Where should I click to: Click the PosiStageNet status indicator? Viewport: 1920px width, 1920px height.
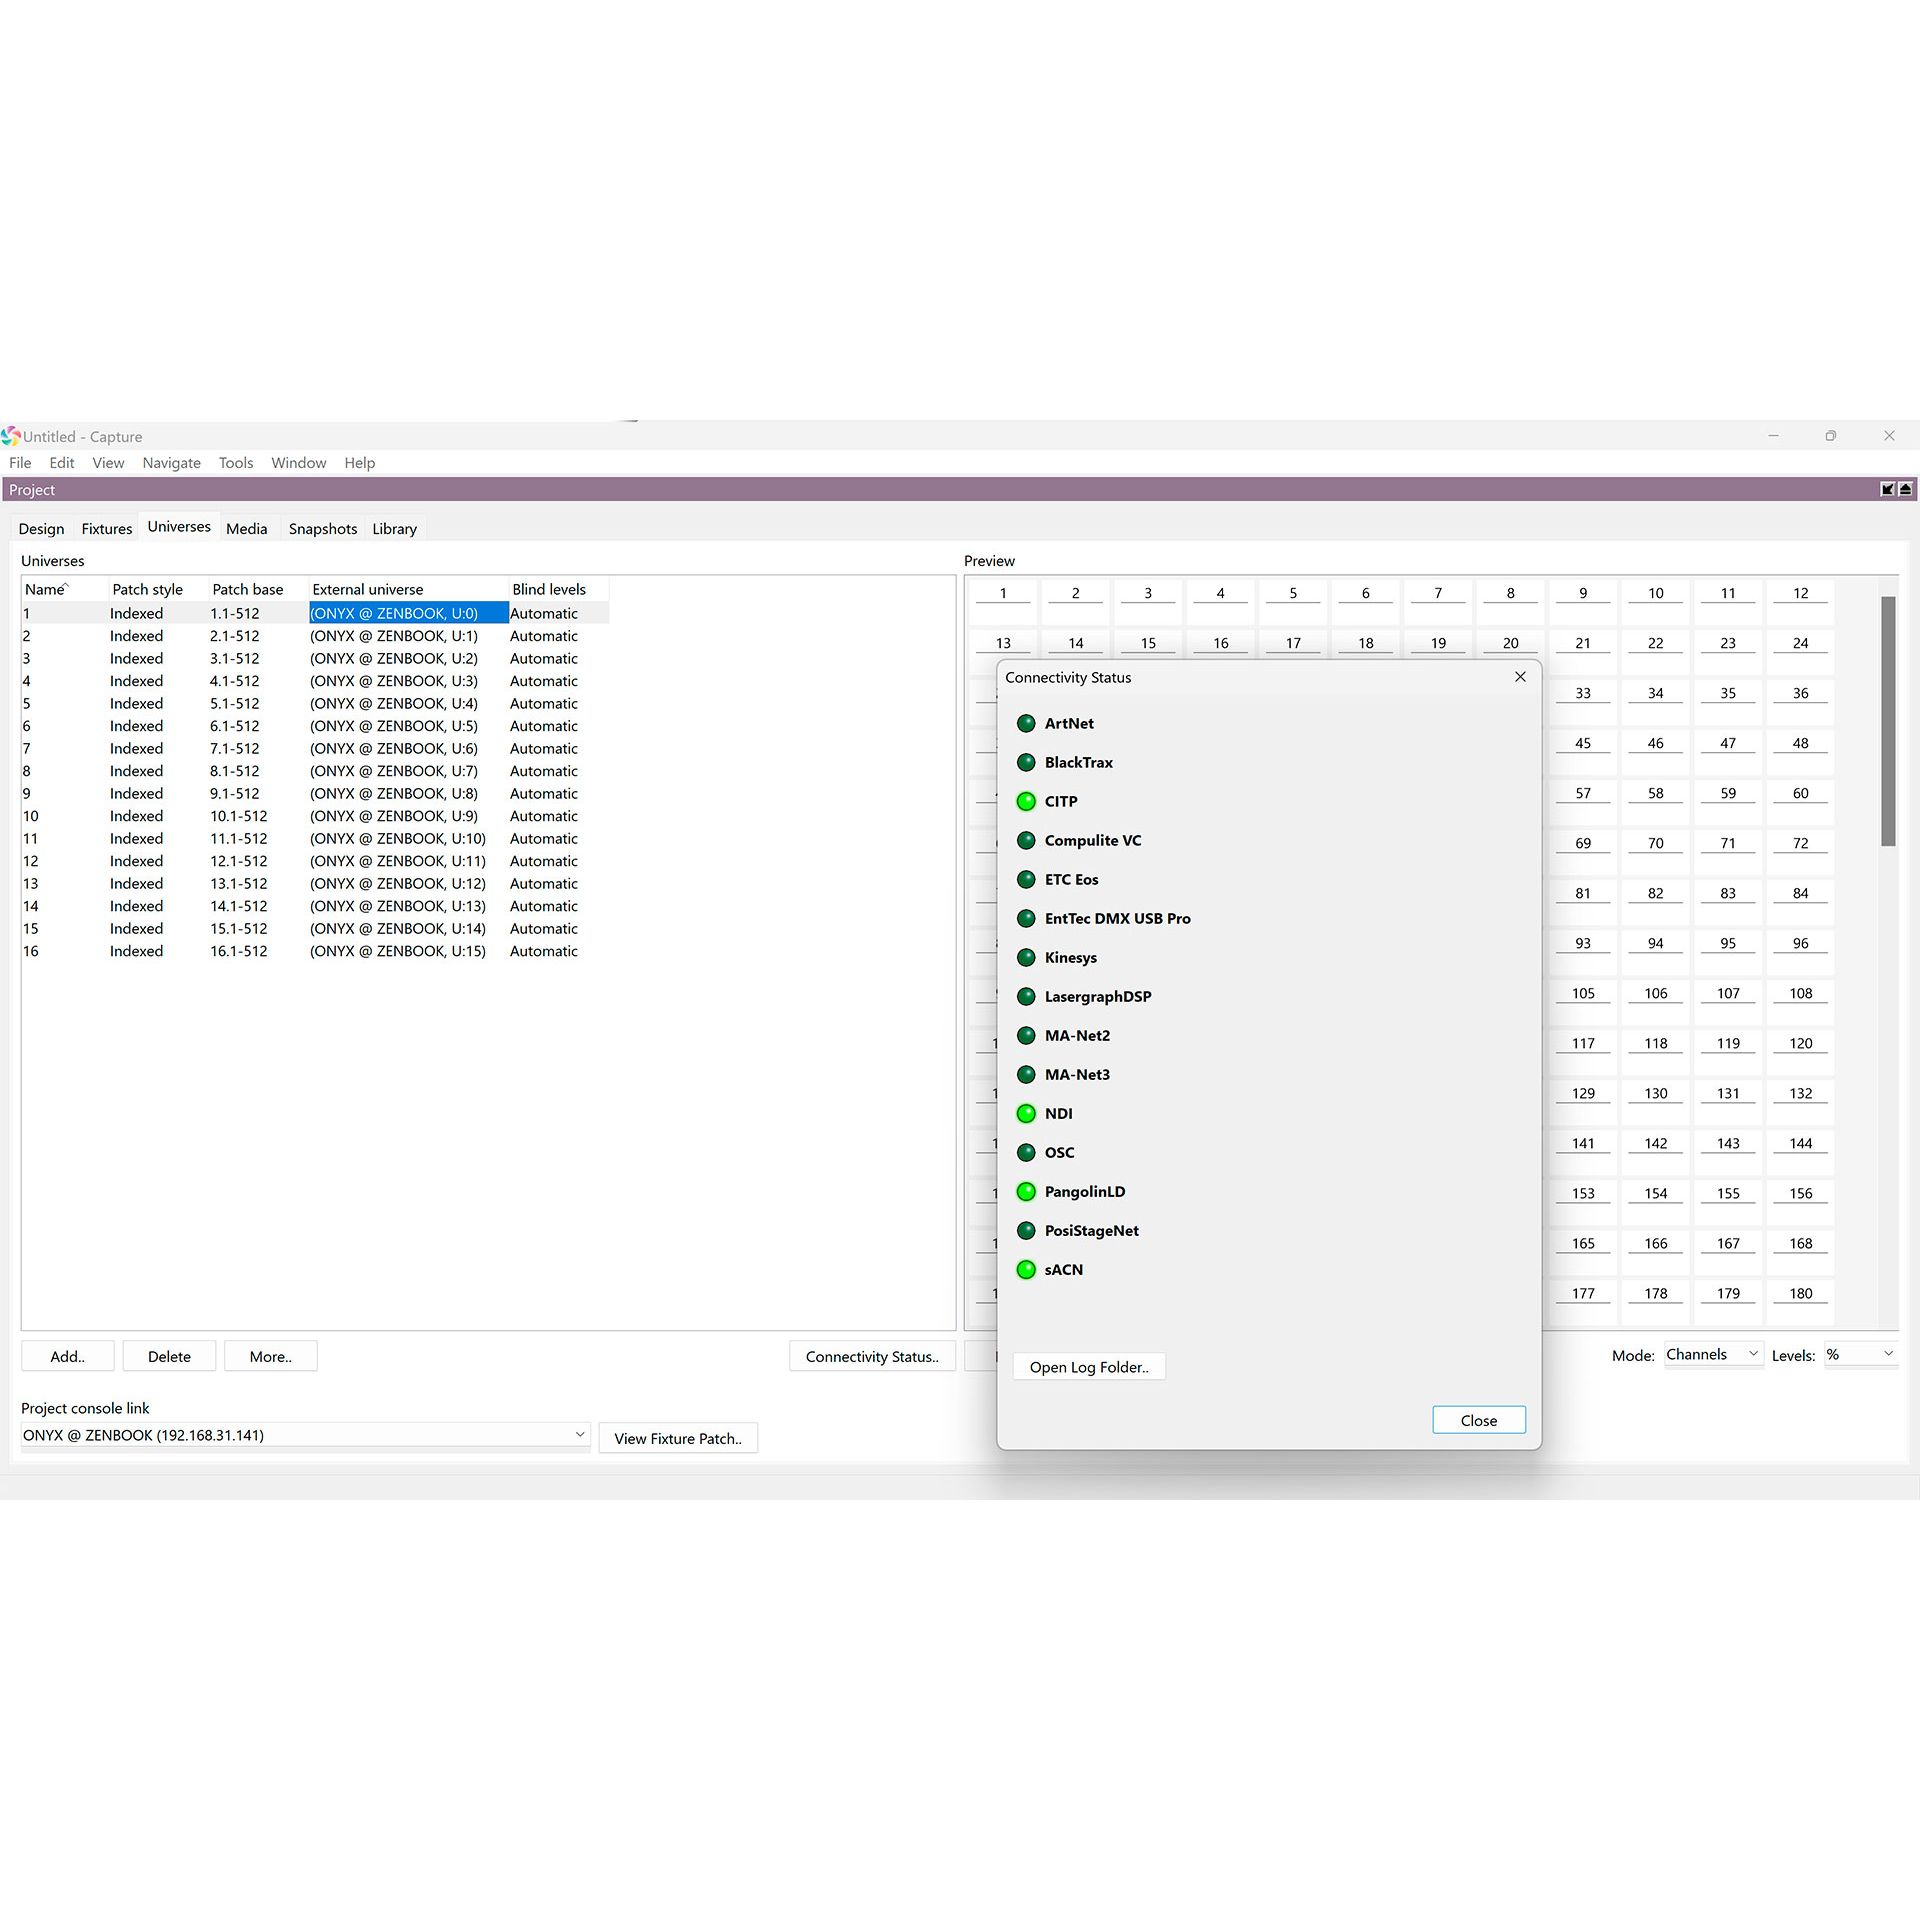1025,1230
